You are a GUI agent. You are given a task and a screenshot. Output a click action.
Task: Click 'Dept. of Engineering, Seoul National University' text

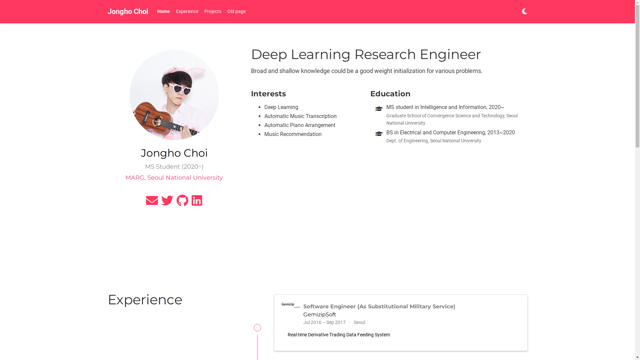(x=433, y=141)
